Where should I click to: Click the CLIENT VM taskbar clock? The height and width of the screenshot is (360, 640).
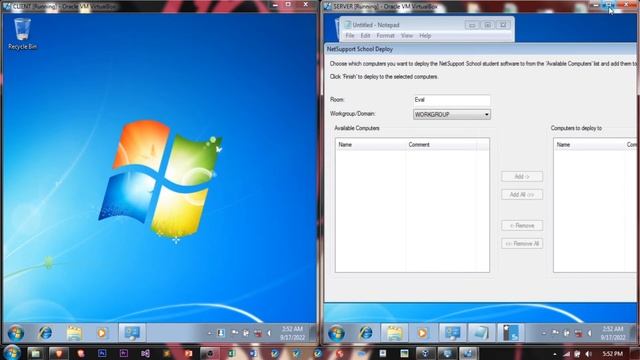(x=292, y=333)
